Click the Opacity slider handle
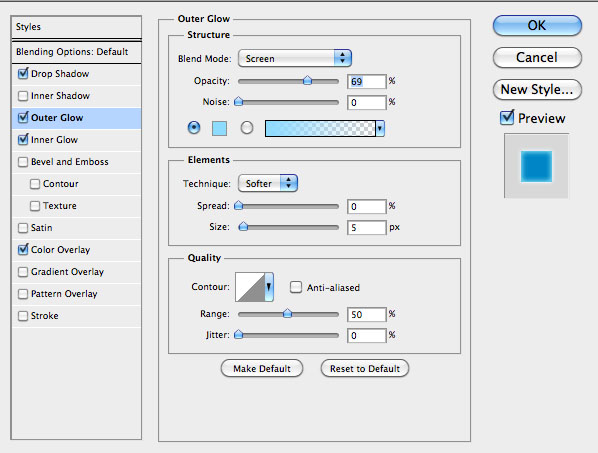The height and width of the screenshot is (453, 598). (307, 80)
